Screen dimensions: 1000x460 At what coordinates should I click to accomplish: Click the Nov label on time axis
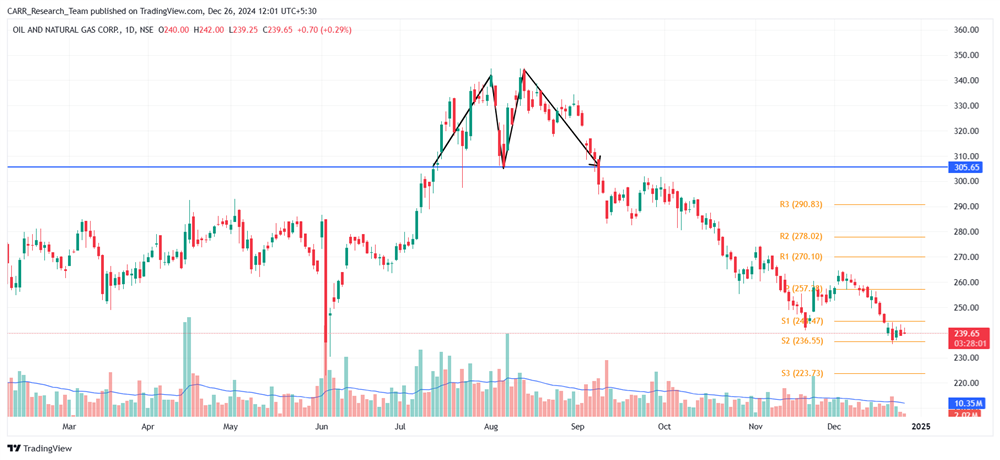coord(756,426)
